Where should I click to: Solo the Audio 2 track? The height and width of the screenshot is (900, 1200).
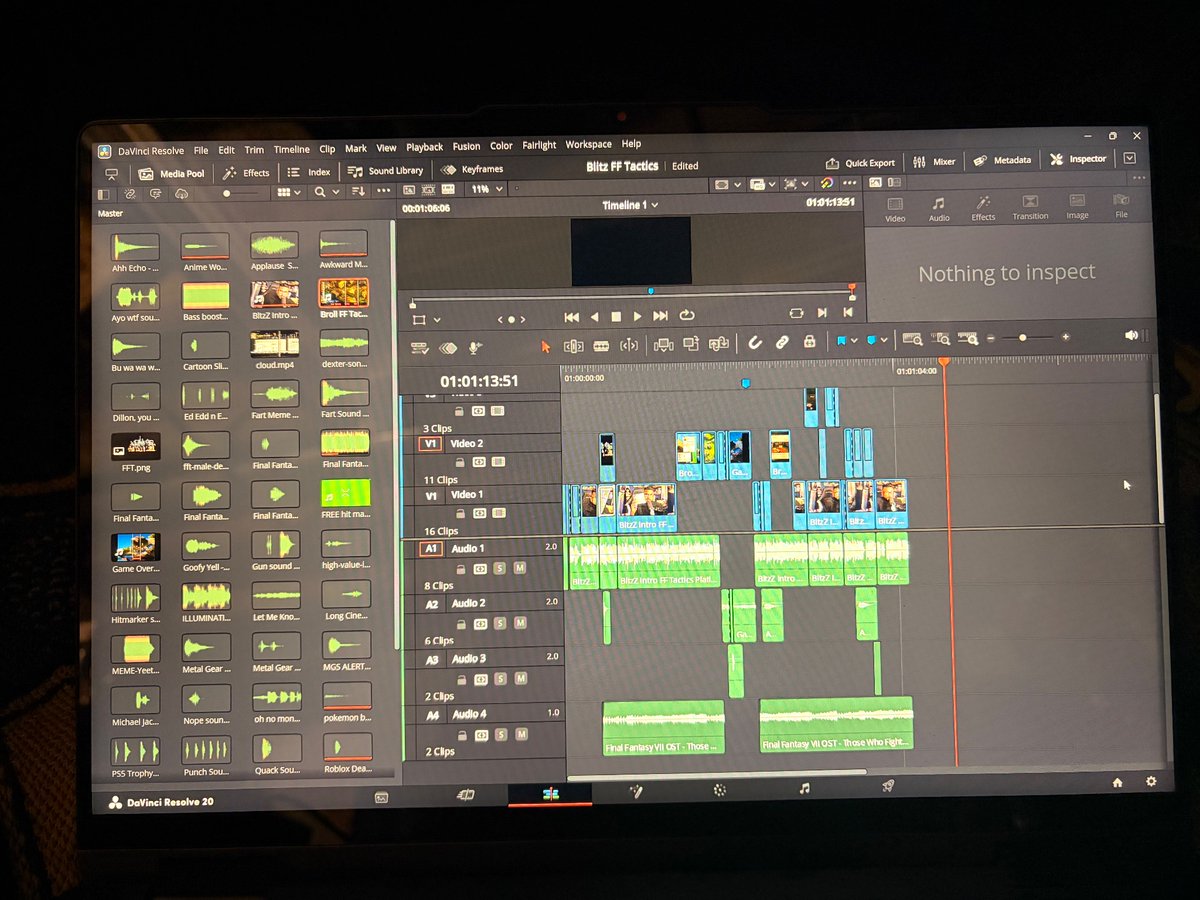pos(499,623)
